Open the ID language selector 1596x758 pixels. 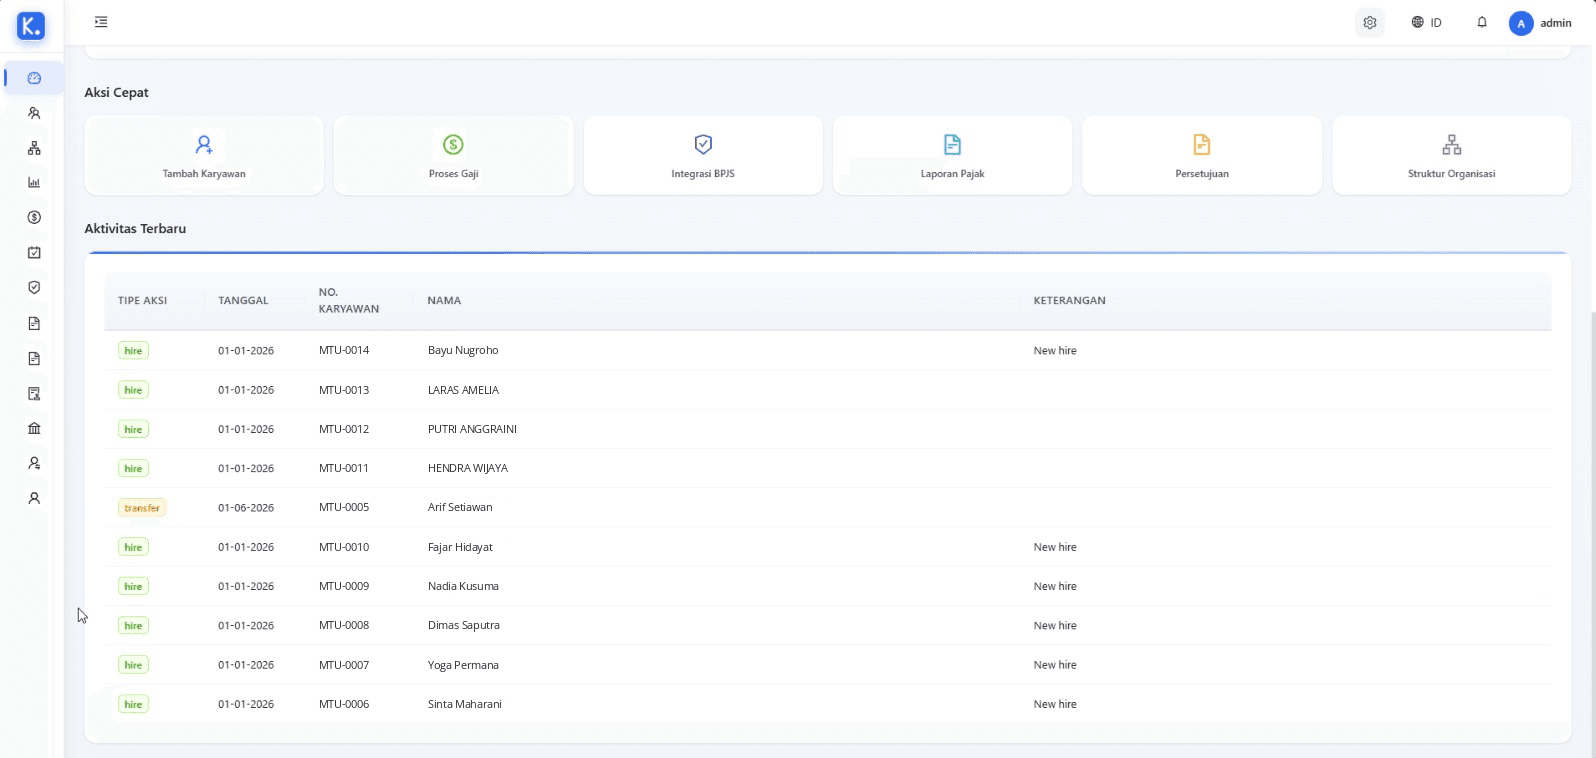1427,22
